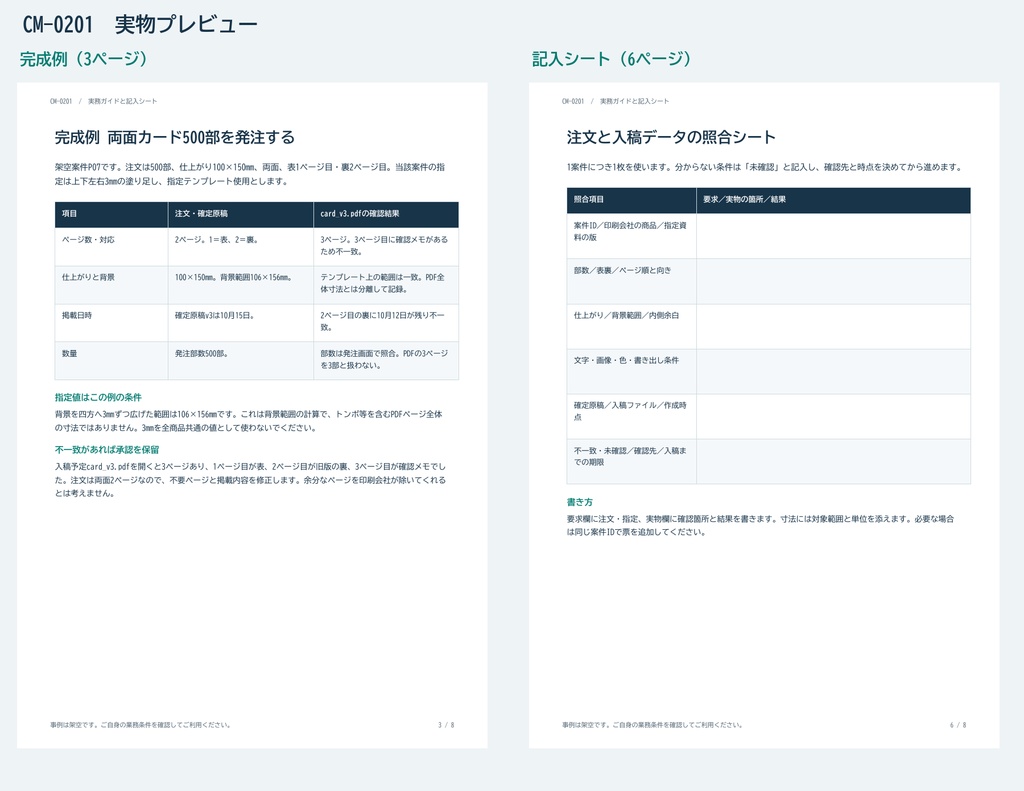Click the intro paragraph starting '架空案件P07です'
The width and height of the screenshot is (1024, 791).
[250, 174]
